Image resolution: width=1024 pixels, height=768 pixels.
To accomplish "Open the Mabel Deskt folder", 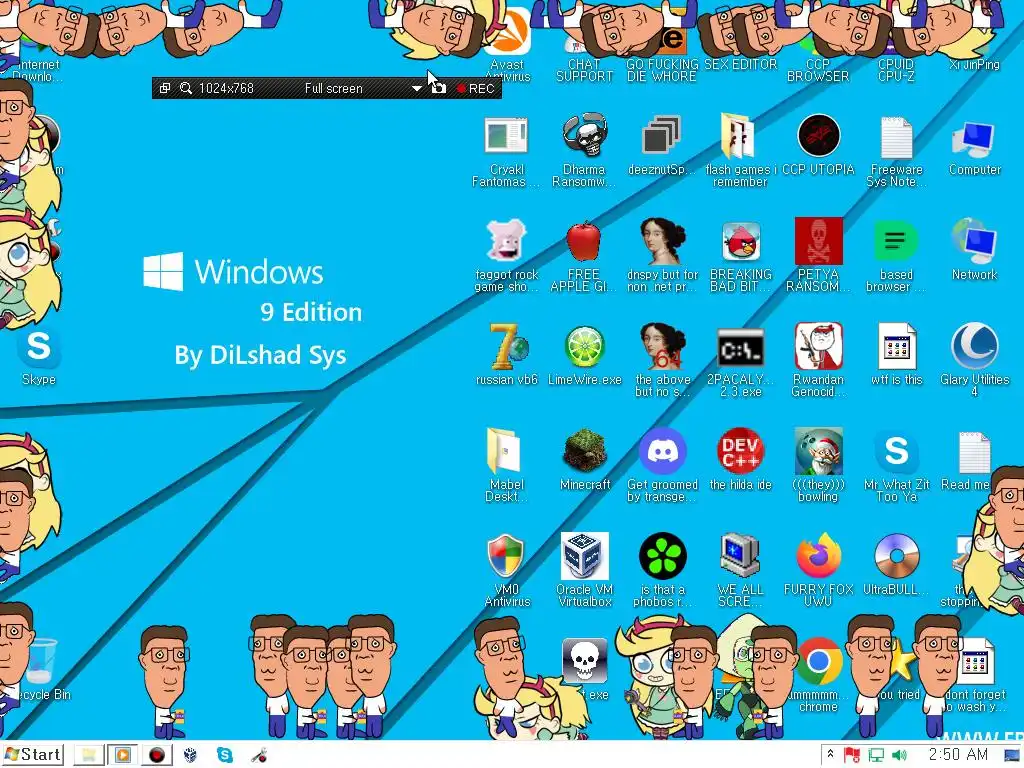I will tap(504, 451).
